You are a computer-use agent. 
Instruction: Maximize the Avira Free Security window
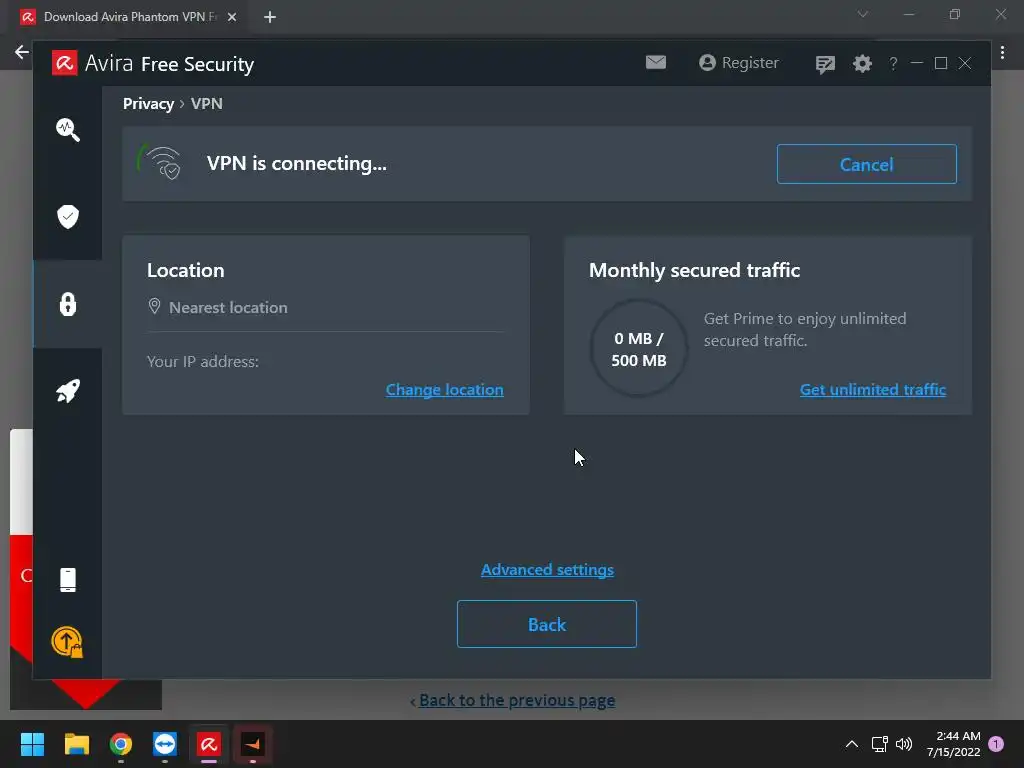(940, 63)
